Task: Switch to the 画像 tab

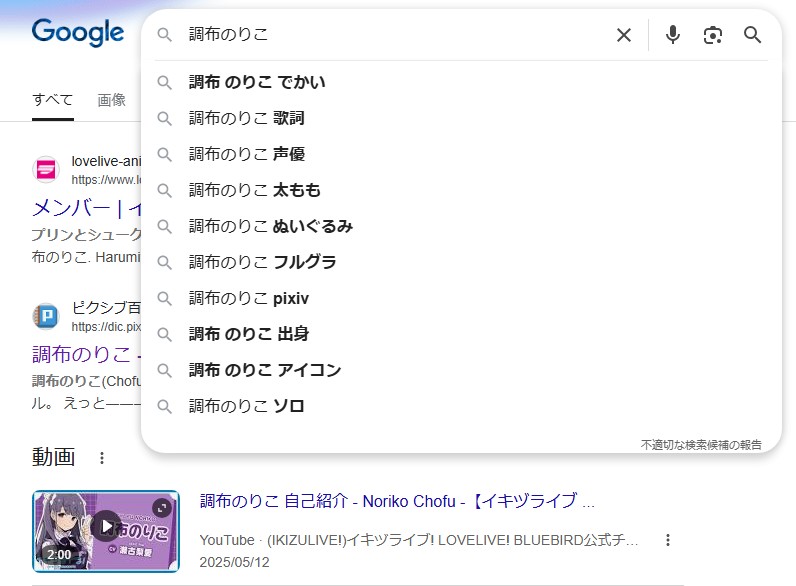Action: pos(112,100)
